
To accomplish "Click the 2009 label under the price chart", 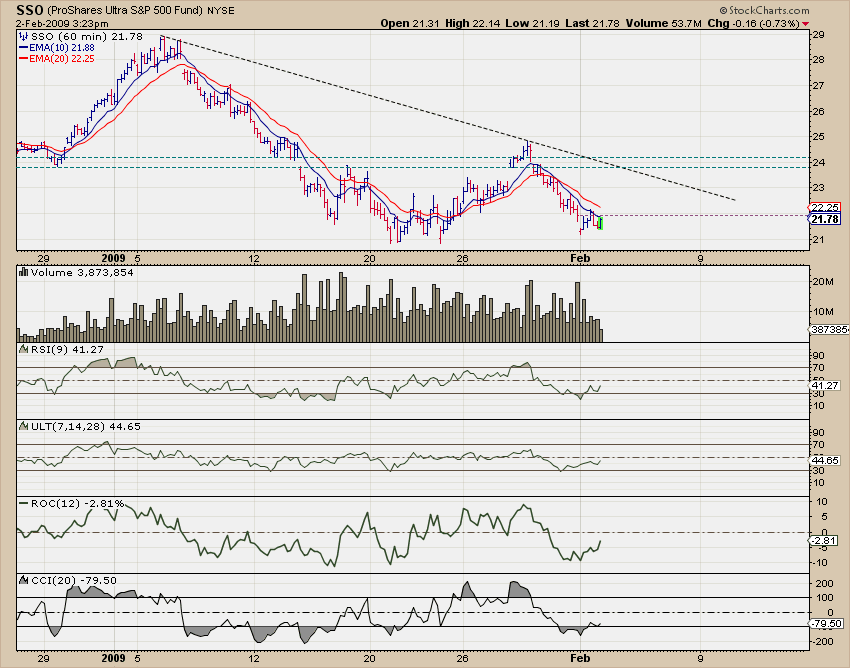I will click(x=113, y=259).
